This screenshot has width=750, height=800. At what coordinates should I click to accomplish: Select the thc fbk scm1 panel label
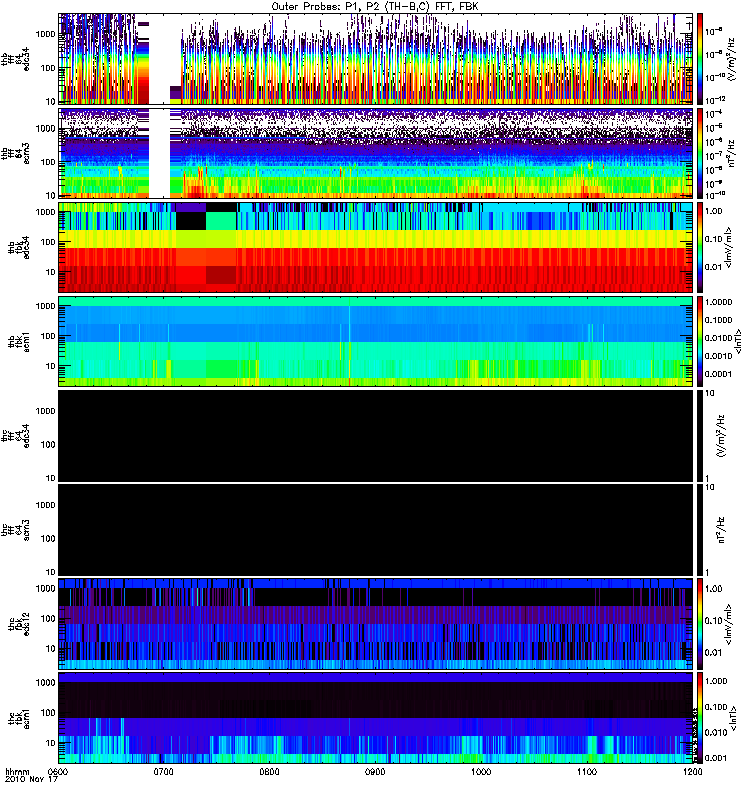pyautogui.click(x=19, y=718)
